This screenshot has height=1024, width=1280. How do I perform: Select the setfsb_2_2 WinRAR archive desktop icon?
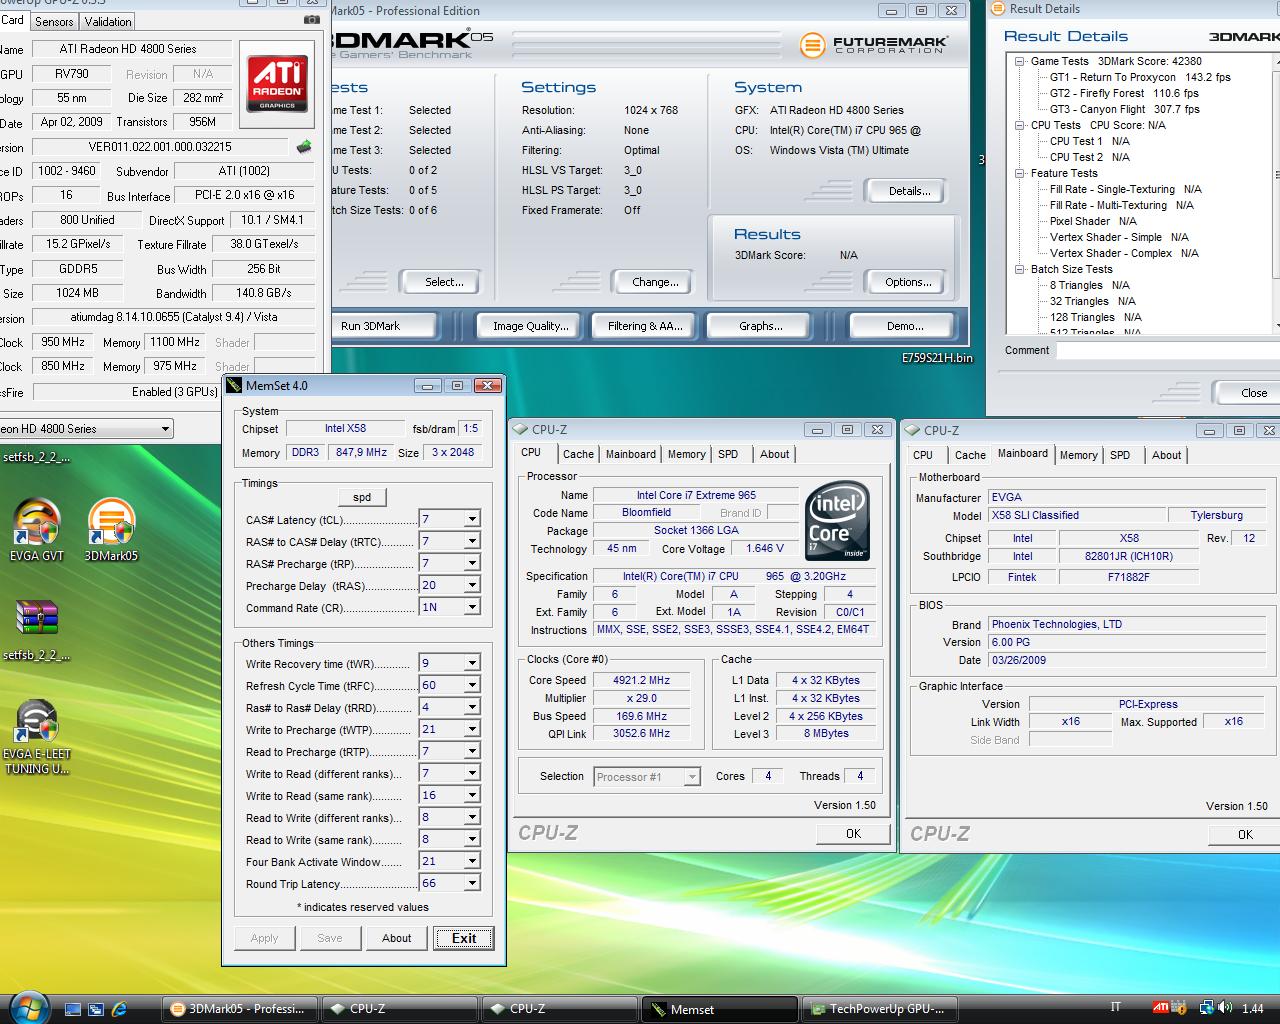tap(37, 630)
